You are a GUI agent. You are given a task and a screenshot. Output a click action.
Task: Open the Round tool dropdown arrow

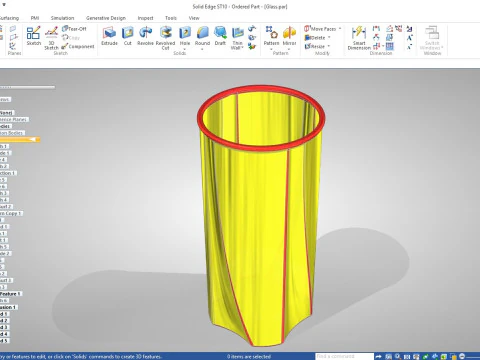tap(202, 49)
